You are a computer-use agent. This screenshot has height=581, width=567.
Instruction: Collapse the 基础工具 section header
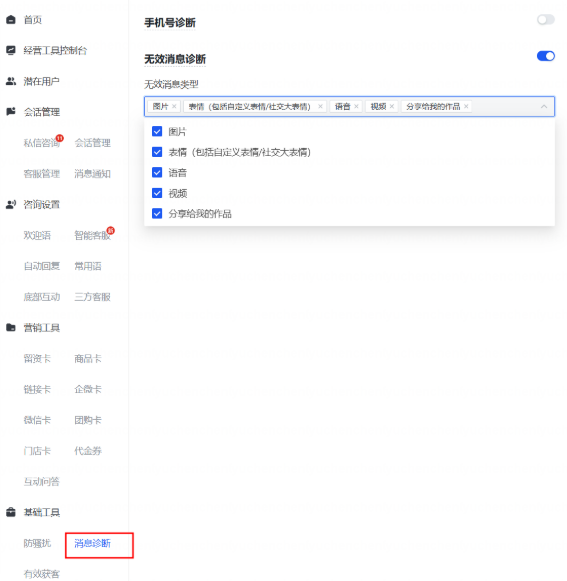42,512
